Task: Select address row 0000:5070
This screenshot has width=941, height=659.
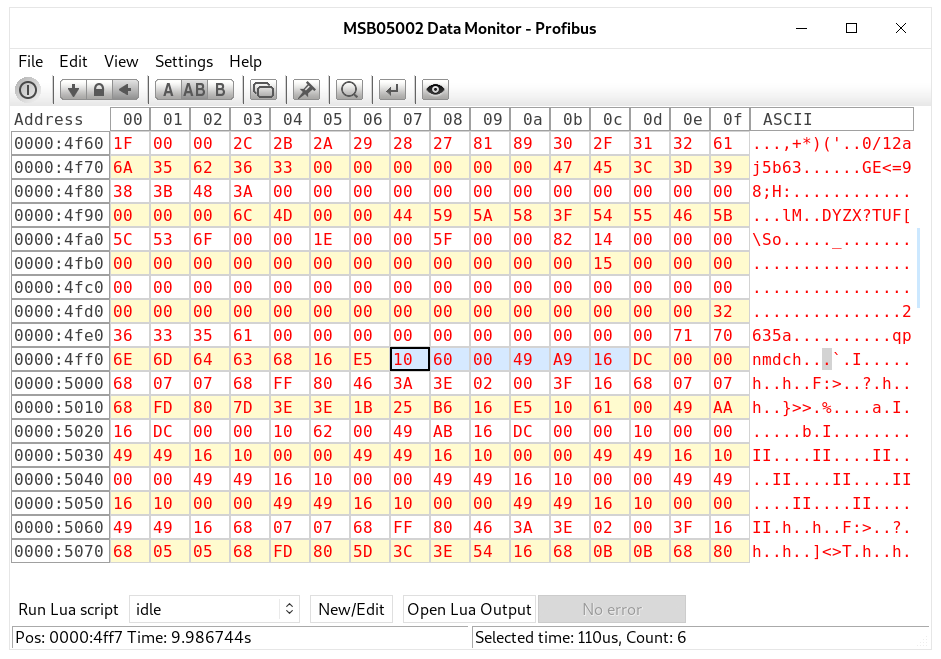Action: click(x=59, y=552)
